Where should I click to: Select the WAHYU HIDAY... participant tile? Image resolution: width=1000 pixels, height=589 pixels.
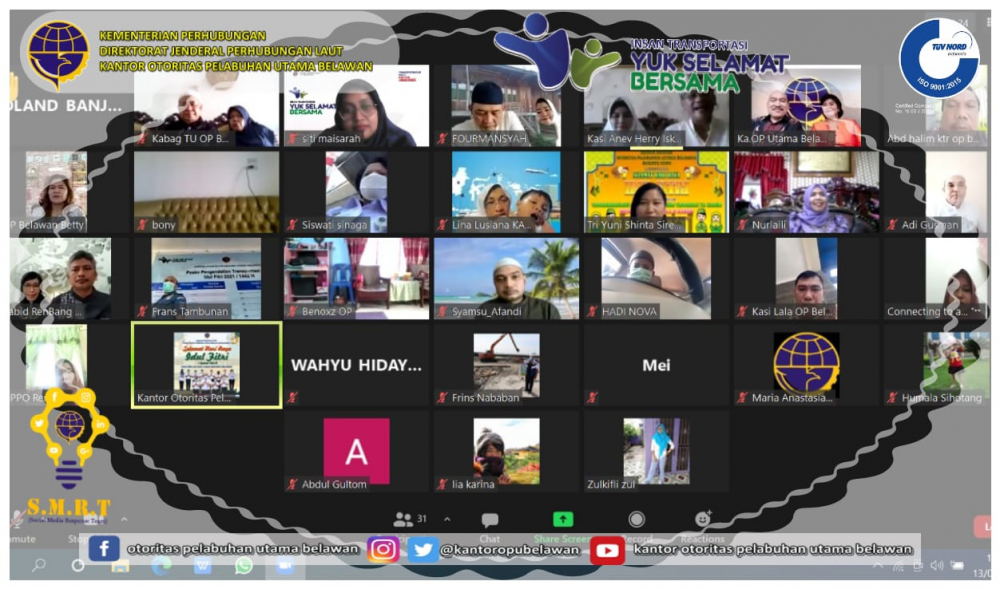pos(357,365)
